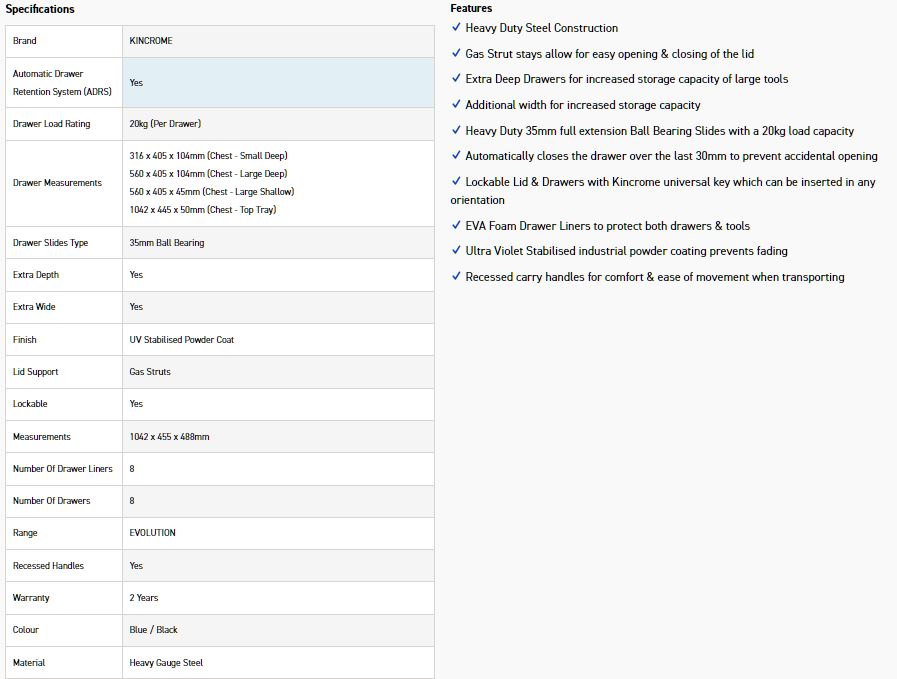
Task: Click the '20kg (Per Drawer)' value
Action: 165,124
